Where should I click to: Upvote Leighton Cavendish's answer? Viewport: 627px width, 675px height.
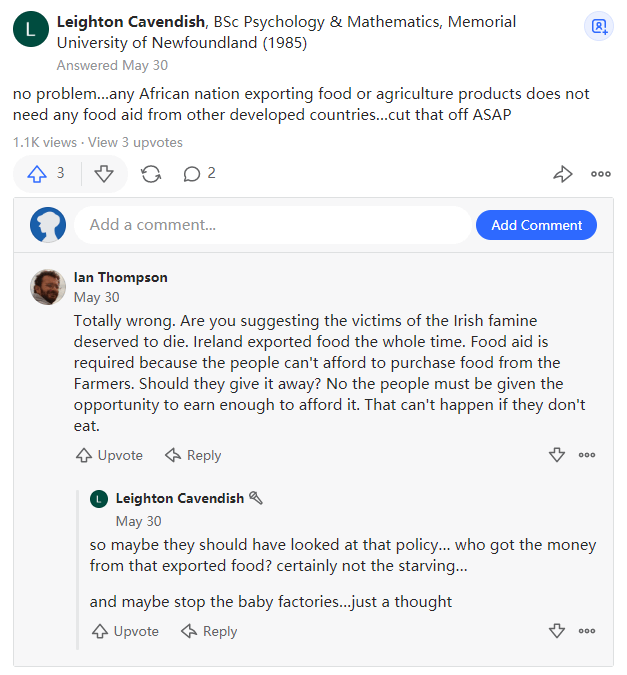pos(45,174)
